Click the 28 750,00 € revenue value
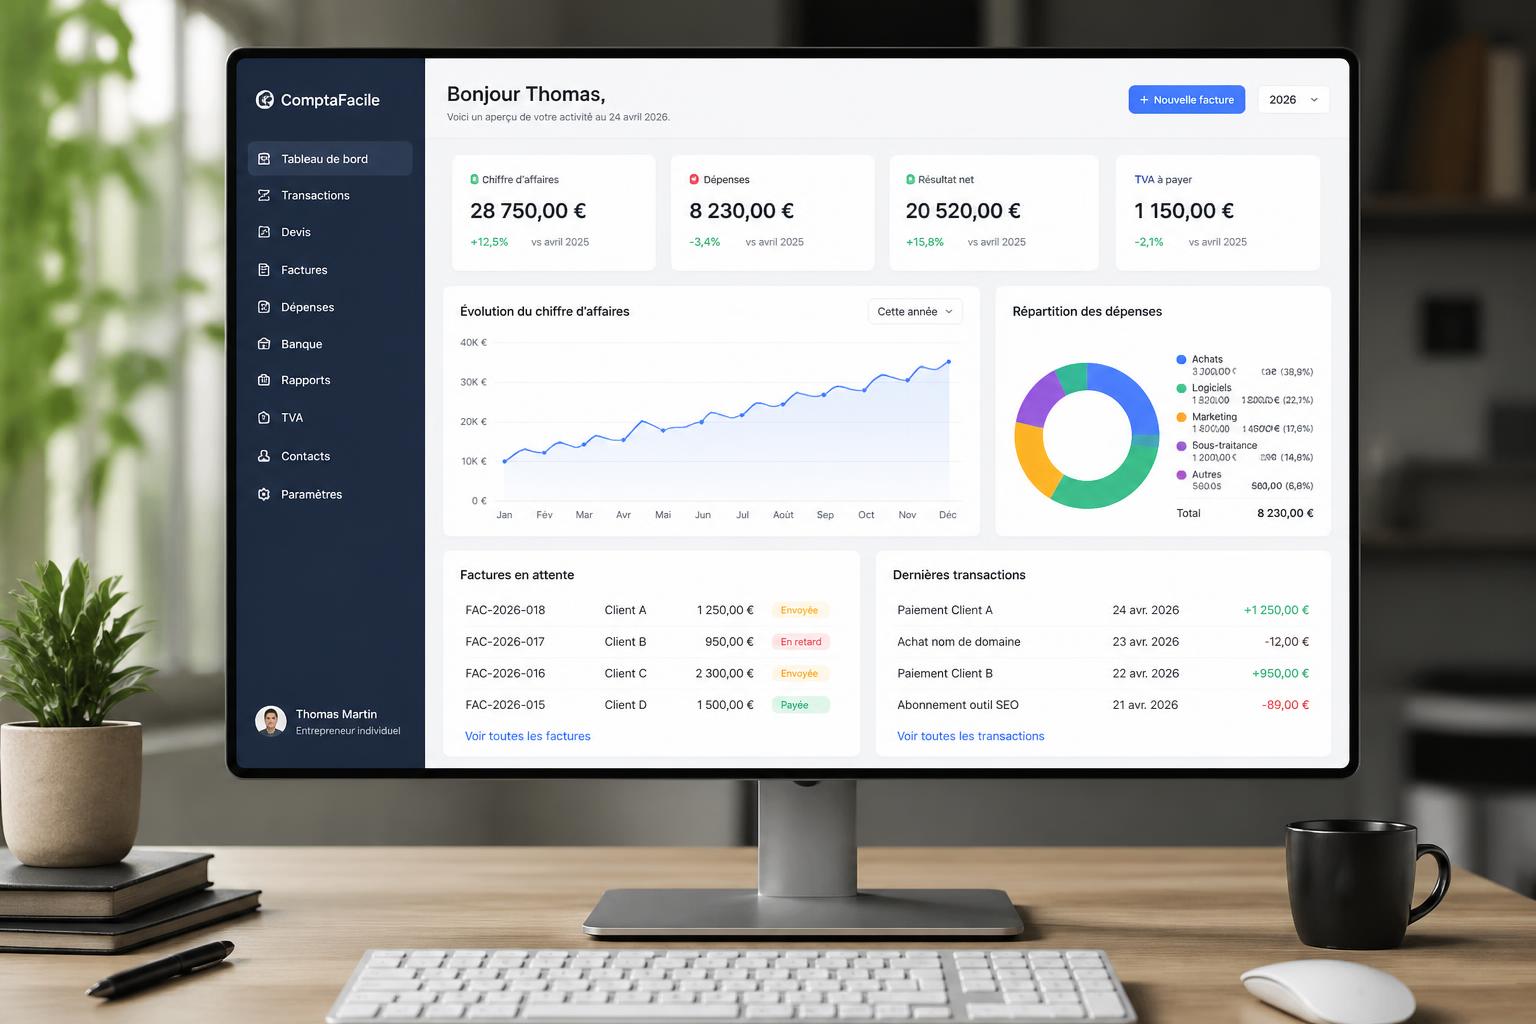Image resolution: width=1536 pixels, height=1024 pixels. pyautogui.click(x=528, y=211)
